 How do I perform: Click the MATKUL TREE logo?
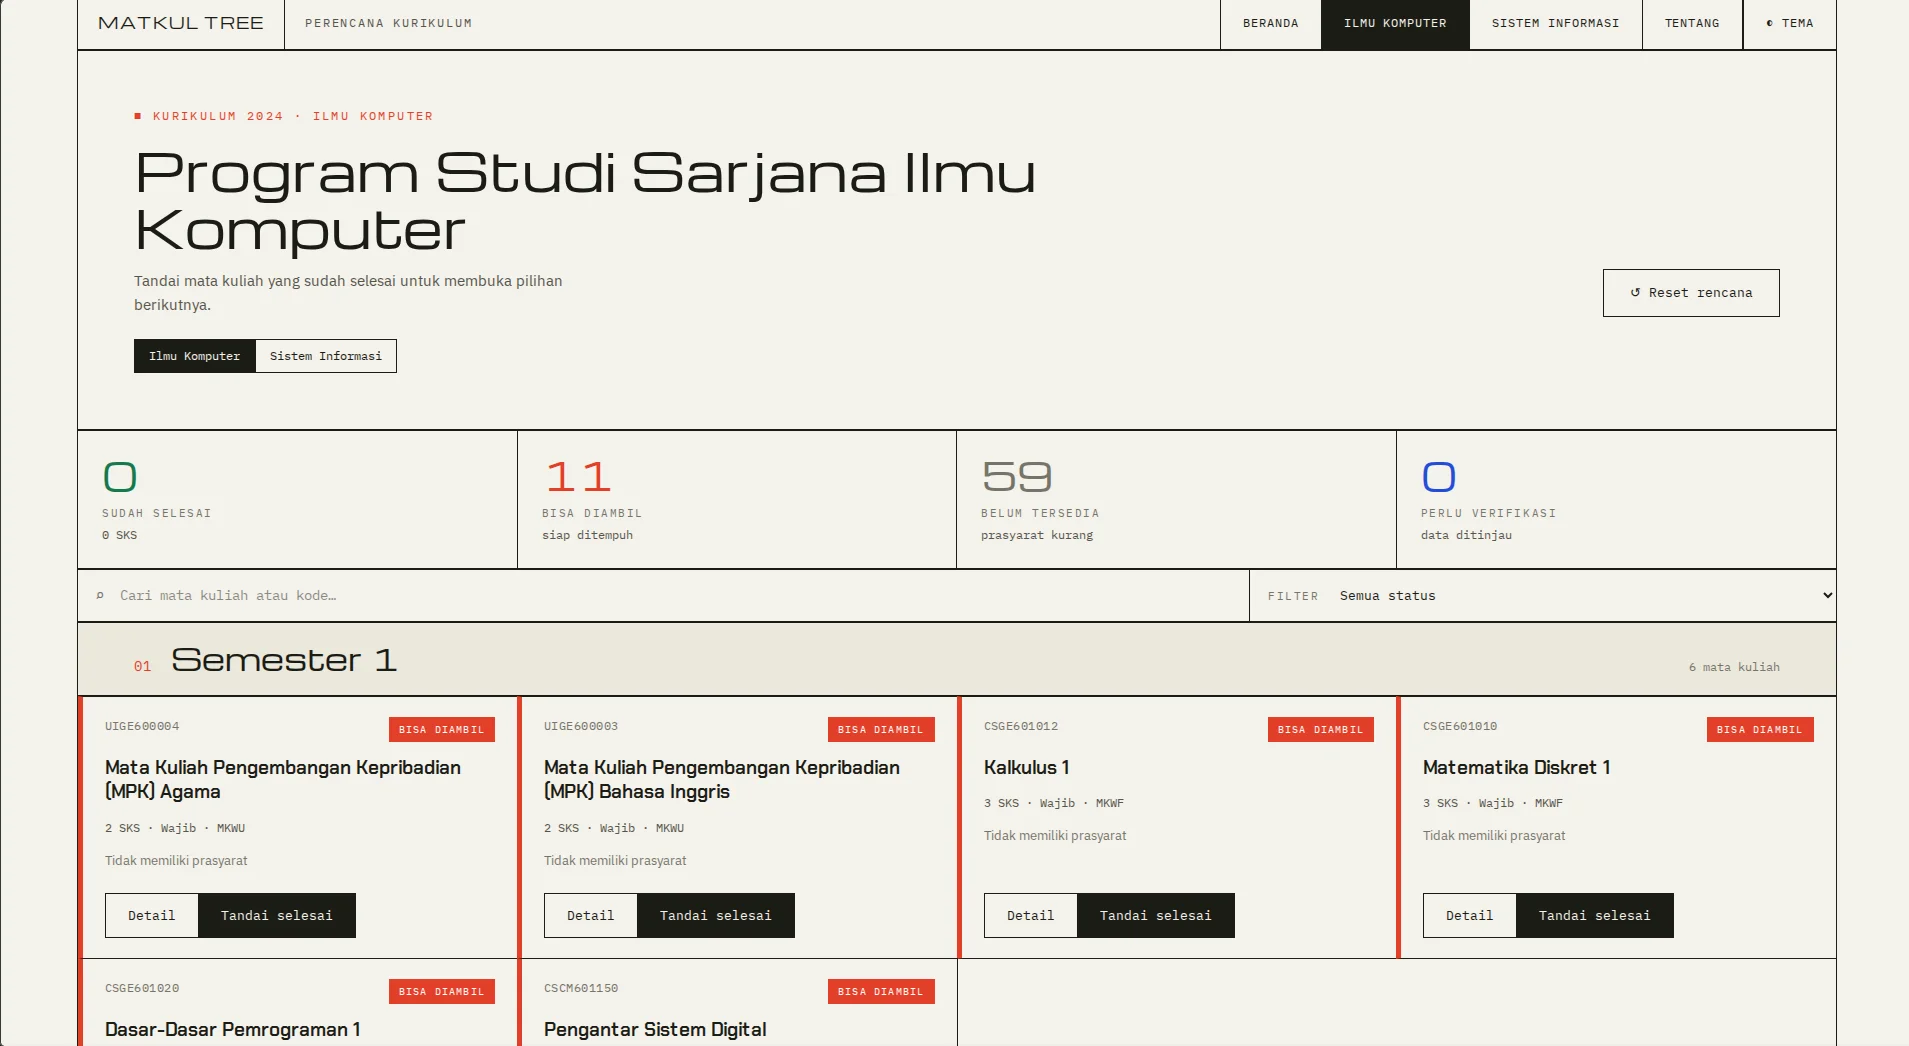[181, 24]
